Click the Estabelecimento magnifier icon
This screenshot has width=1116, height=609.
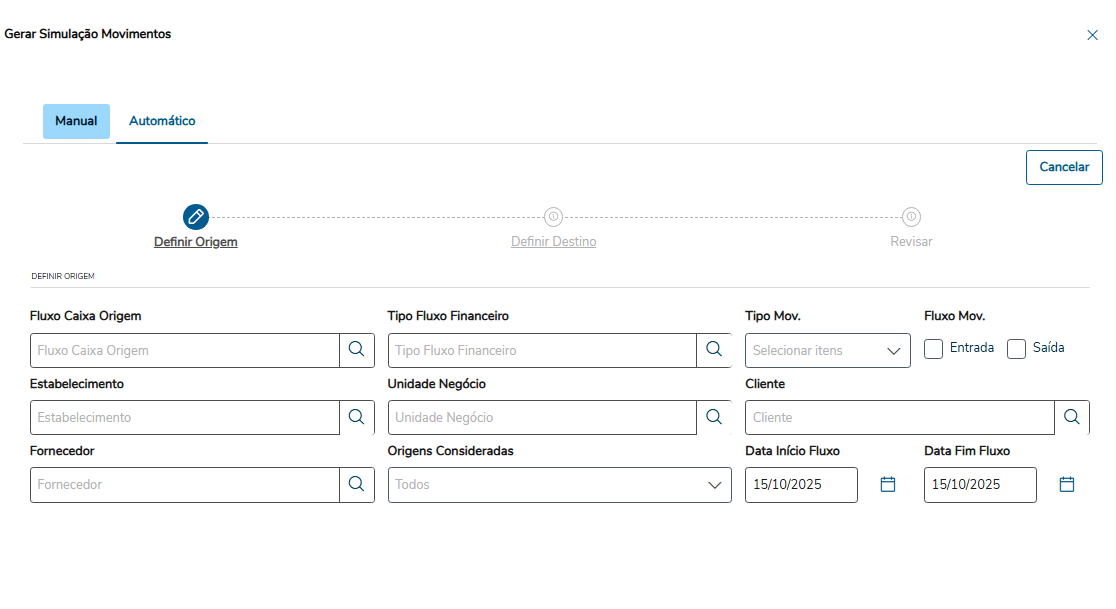[356, 417]
